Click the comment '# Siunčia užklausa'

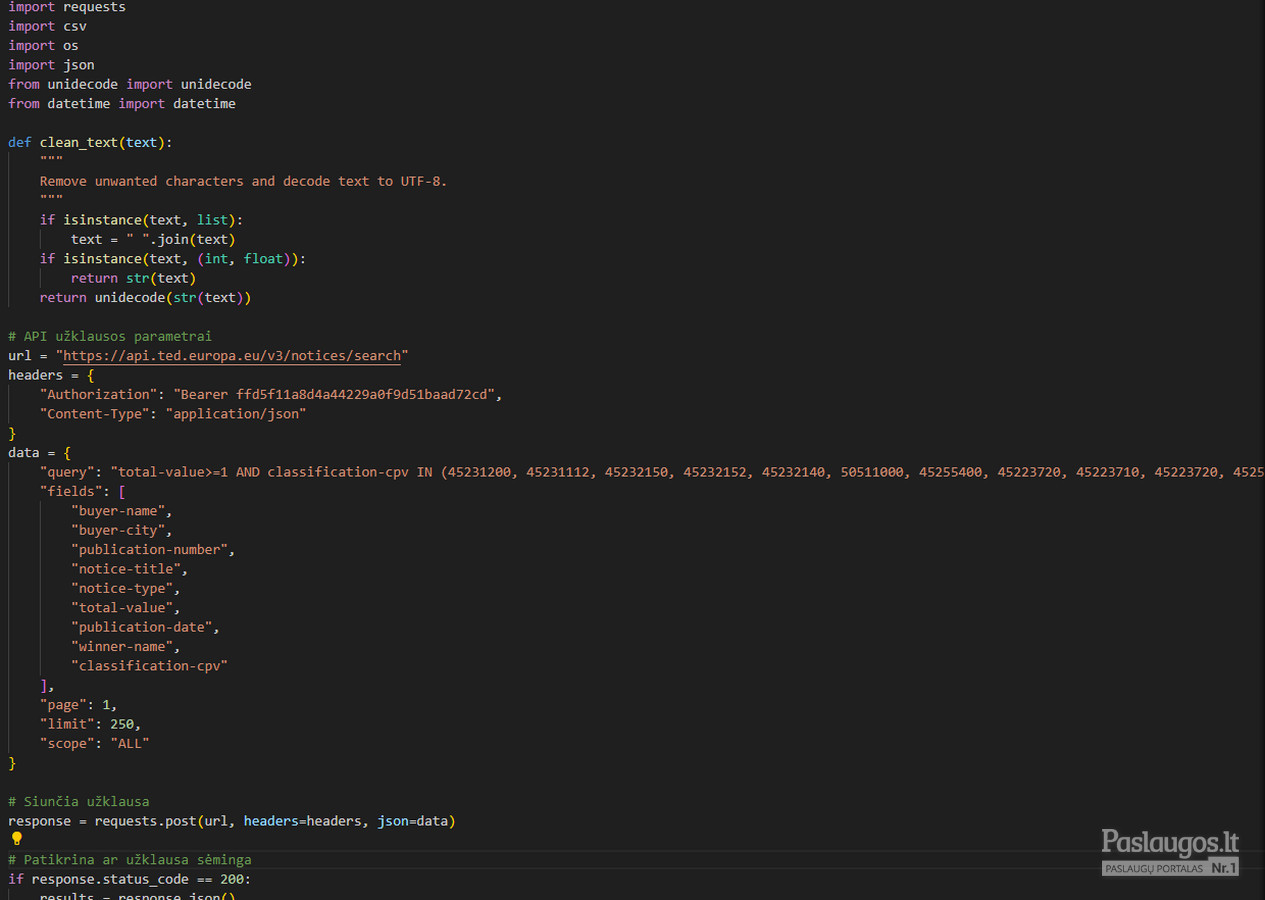click(79, 802)
